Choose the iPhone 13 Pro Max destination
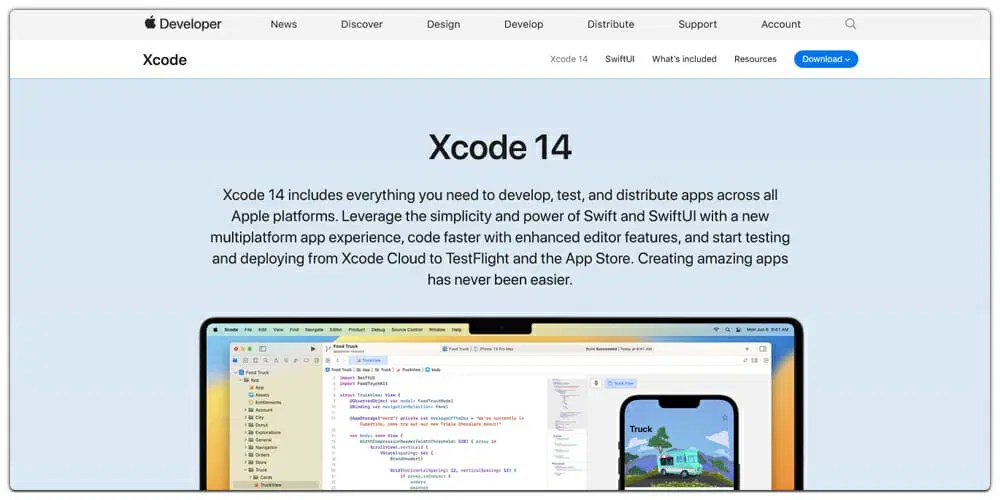The width and height of the screenshot is (1000, 500). (496, 349)
